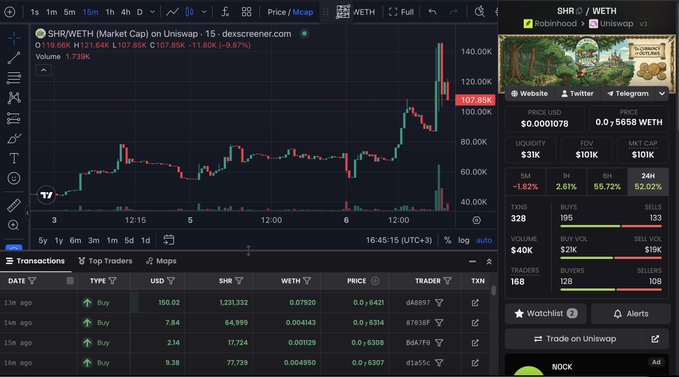Filter the TRADER column header
Image resolution: width=679 pixels, height=377 pixels.
point(448,281)
